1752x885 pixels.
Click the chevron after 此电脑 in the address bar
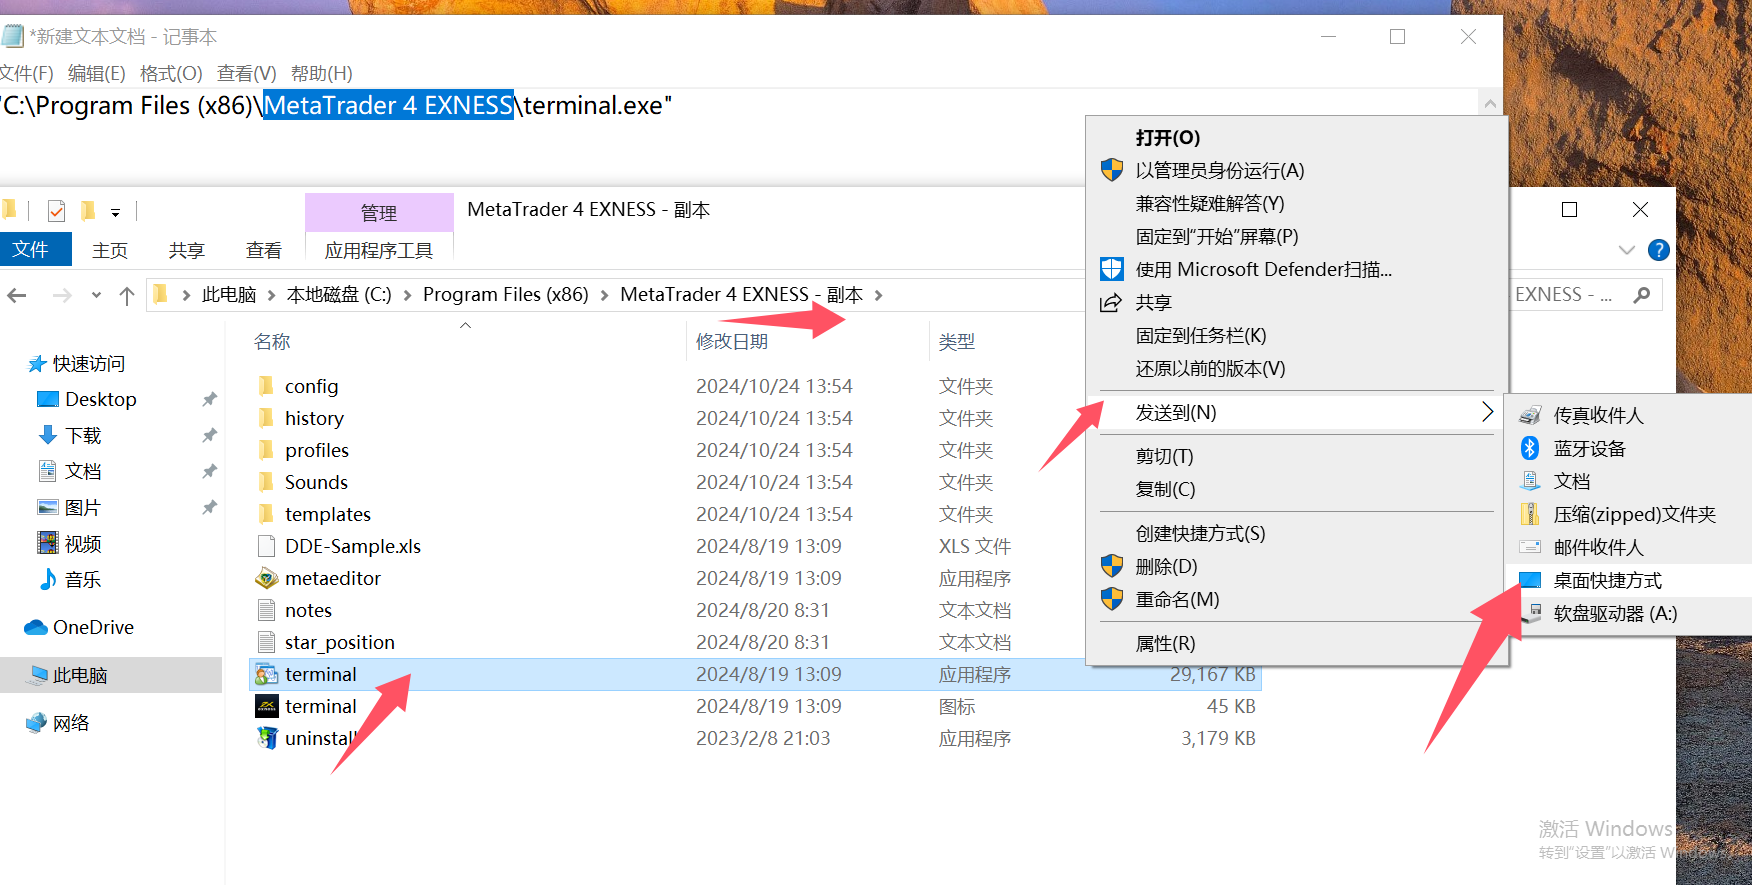coord(271,295)
